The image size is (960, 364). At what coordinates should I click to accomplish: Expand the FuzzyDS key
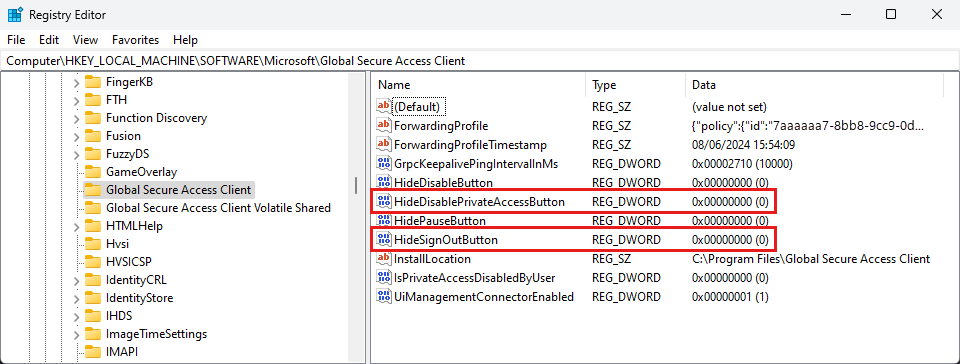[x=77, y=154]
